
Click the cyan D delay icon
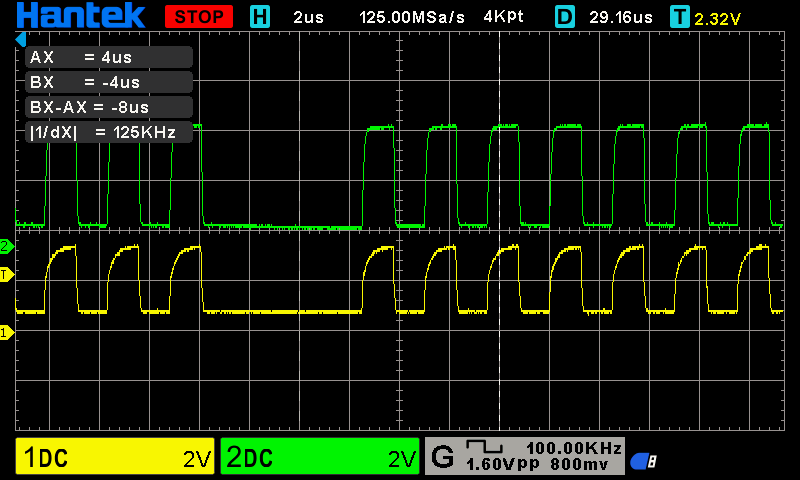point(565,17)
